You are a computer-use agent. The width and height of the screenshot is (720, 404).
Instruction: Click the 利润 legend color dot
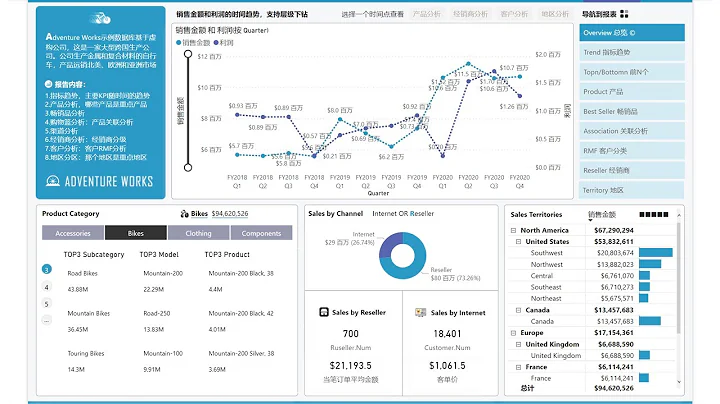pos(216,43)
